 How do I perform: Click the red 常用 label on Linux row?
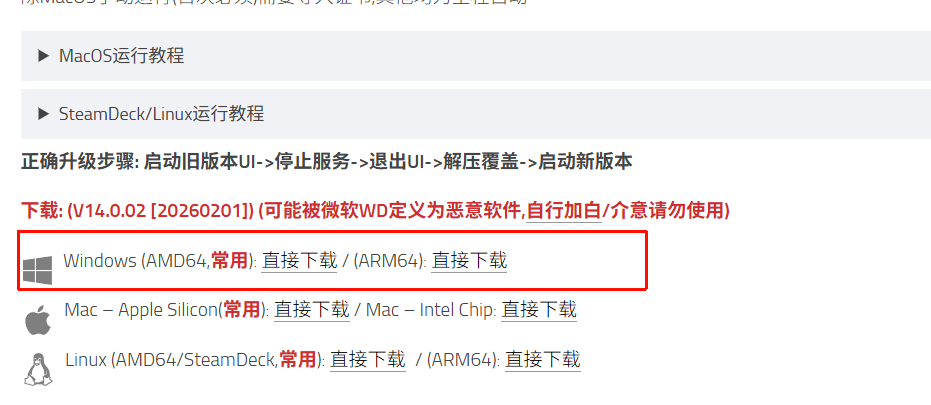pos(297,360)
